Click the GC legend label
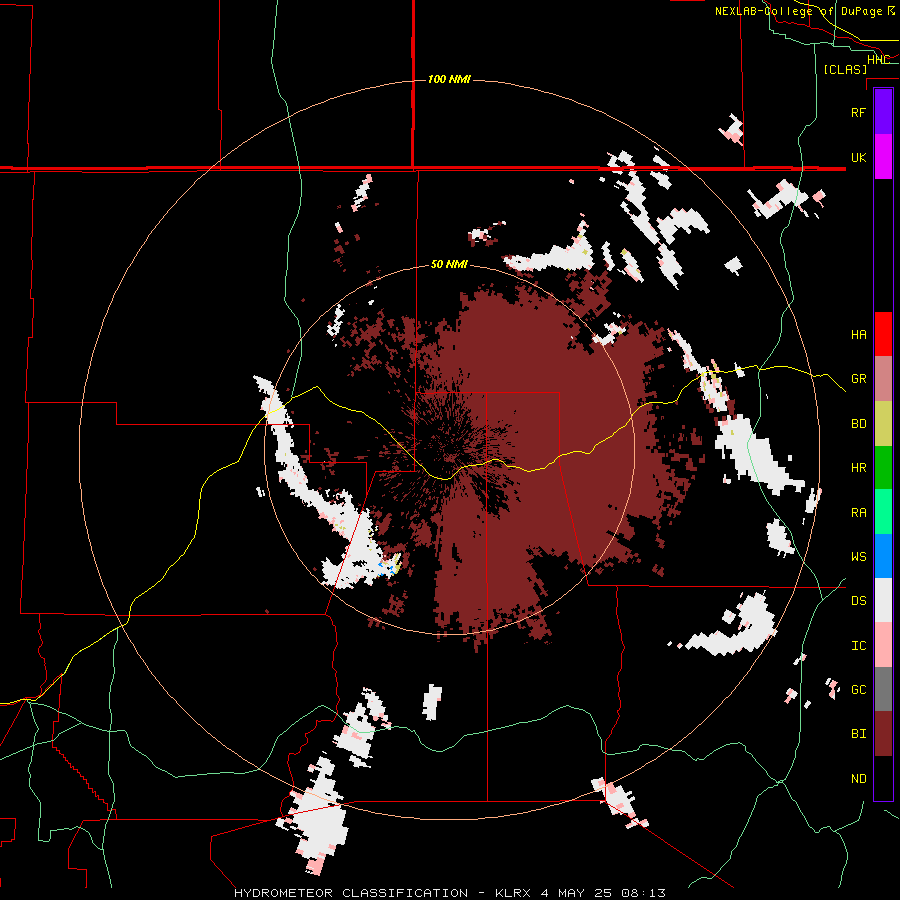The height and width of the screenshot is (900, 900). [858, 689]
